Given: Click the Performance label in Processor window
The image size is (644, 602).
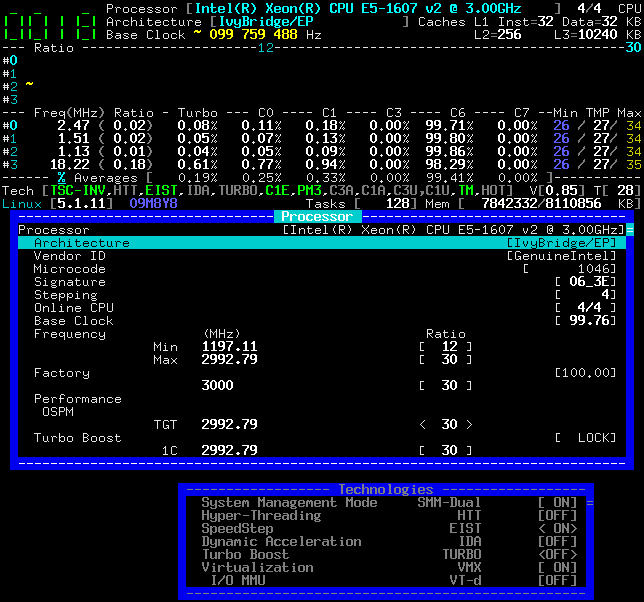Looking at the screenshot, I should [78, 399].
